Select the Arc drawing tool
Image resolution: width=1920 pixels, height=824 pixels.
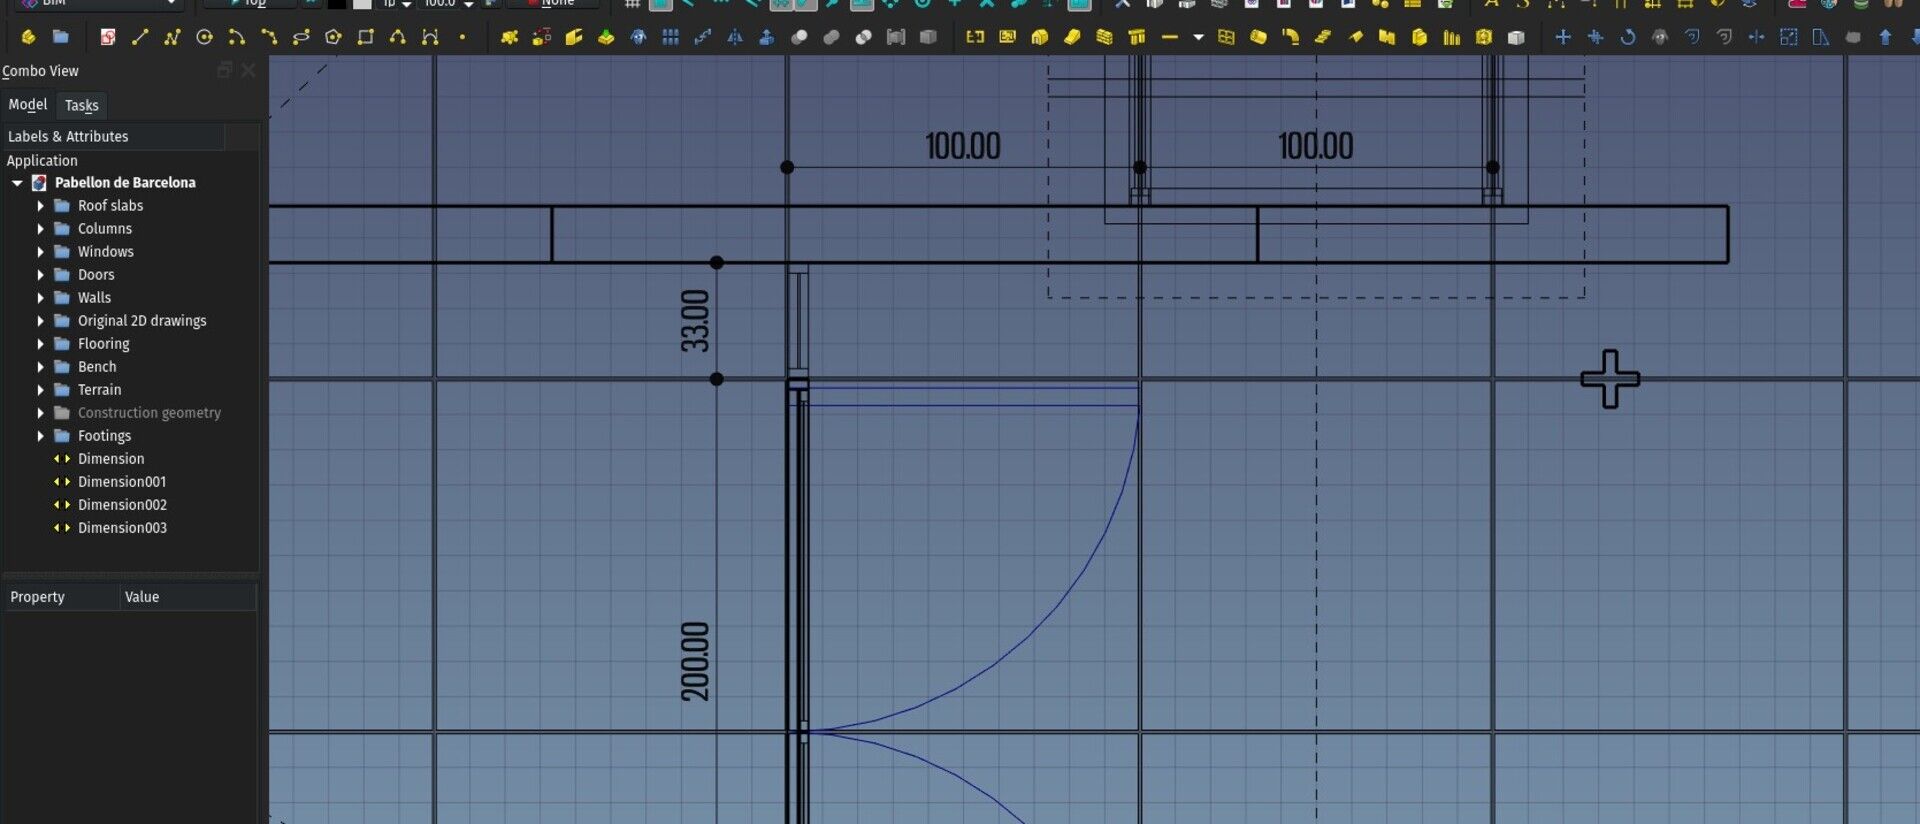(x=236, y=37)
